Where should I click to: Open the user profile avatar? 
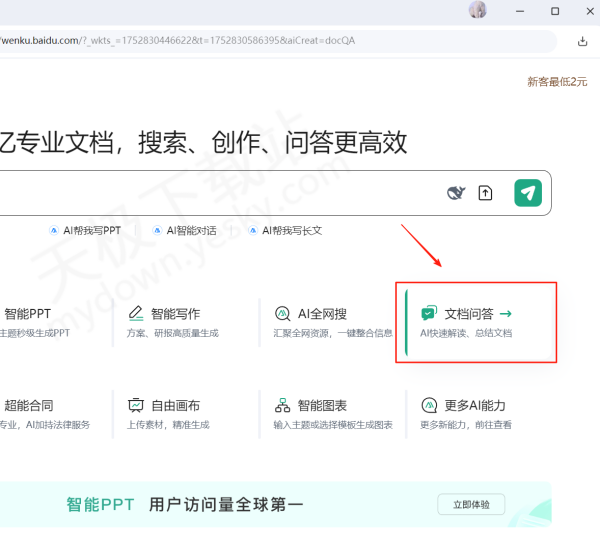(478, 10)
